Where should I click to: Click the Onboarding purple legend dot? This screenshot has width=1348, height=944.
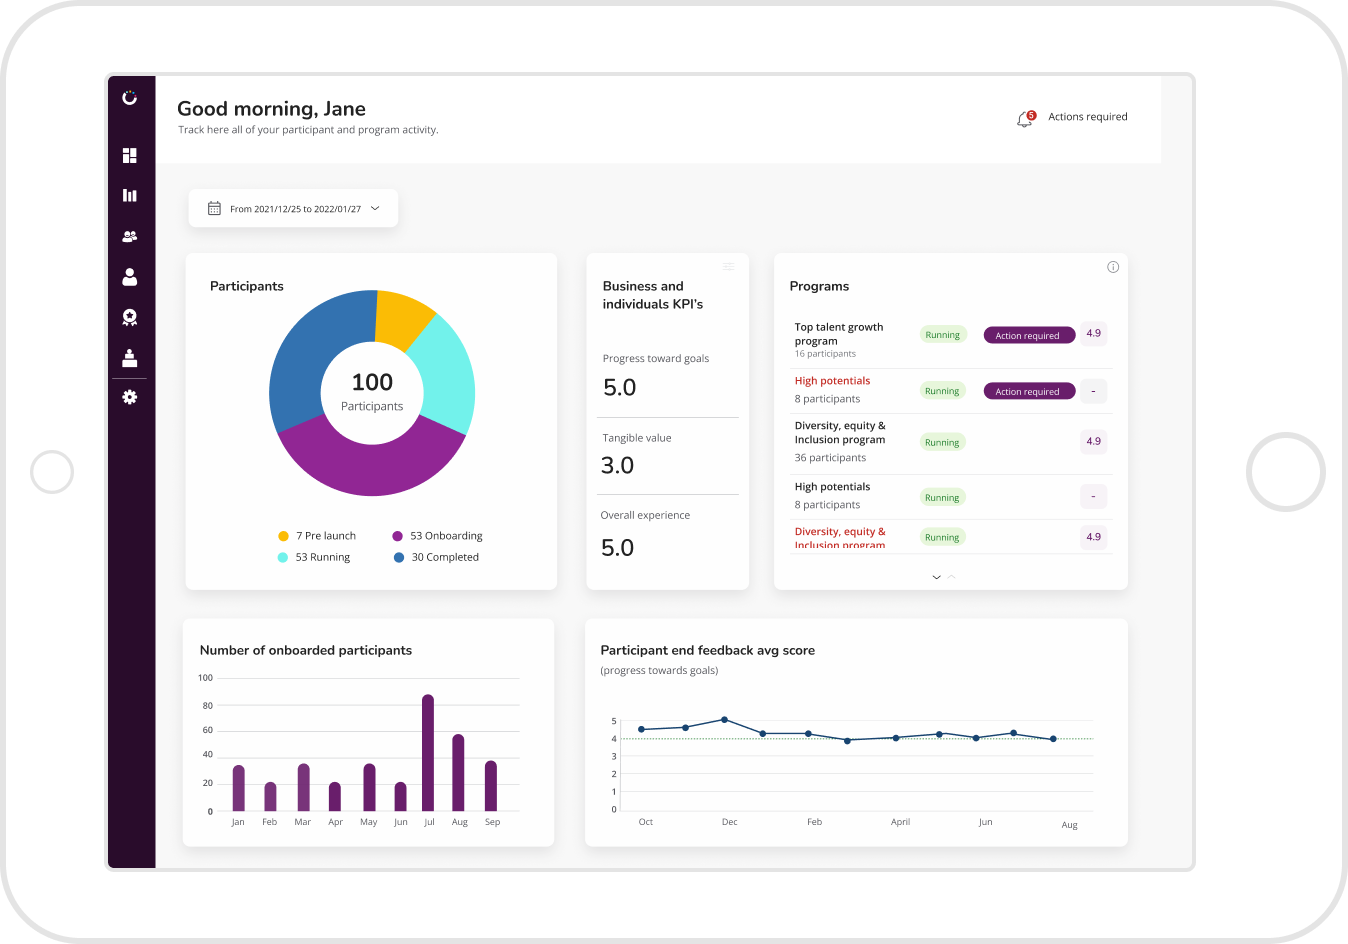pyautogui.click(x=398, y=536)
